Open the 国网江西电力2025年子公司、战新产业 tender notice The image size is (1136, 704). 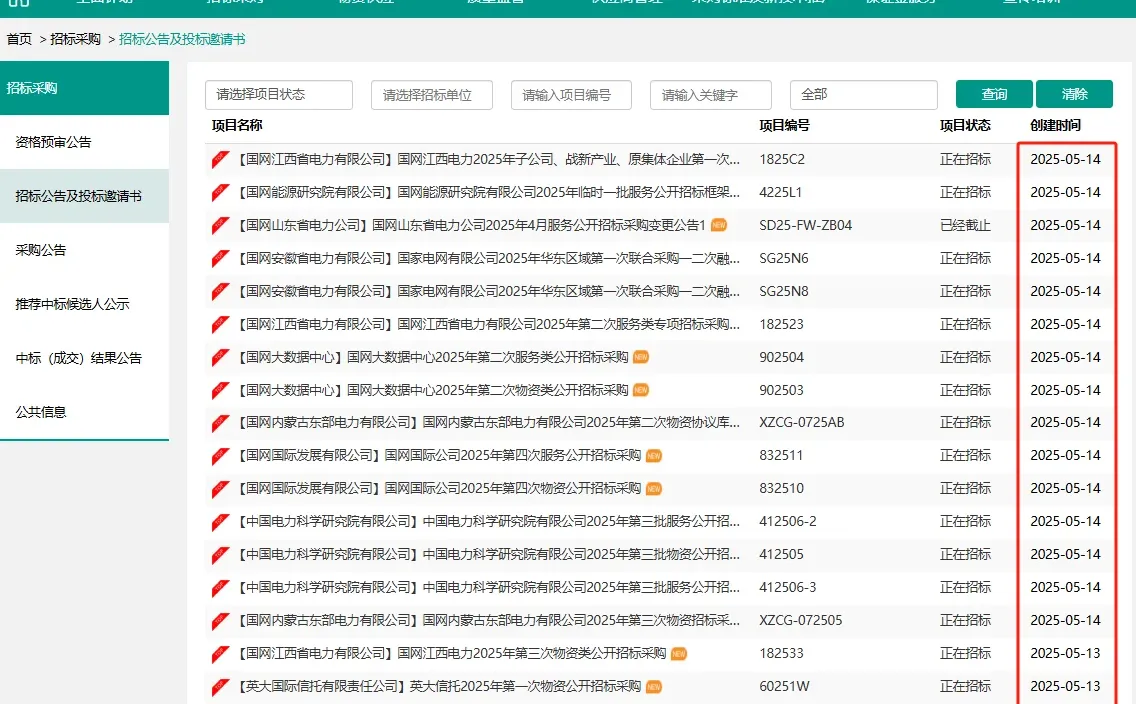tap(489, 159)
